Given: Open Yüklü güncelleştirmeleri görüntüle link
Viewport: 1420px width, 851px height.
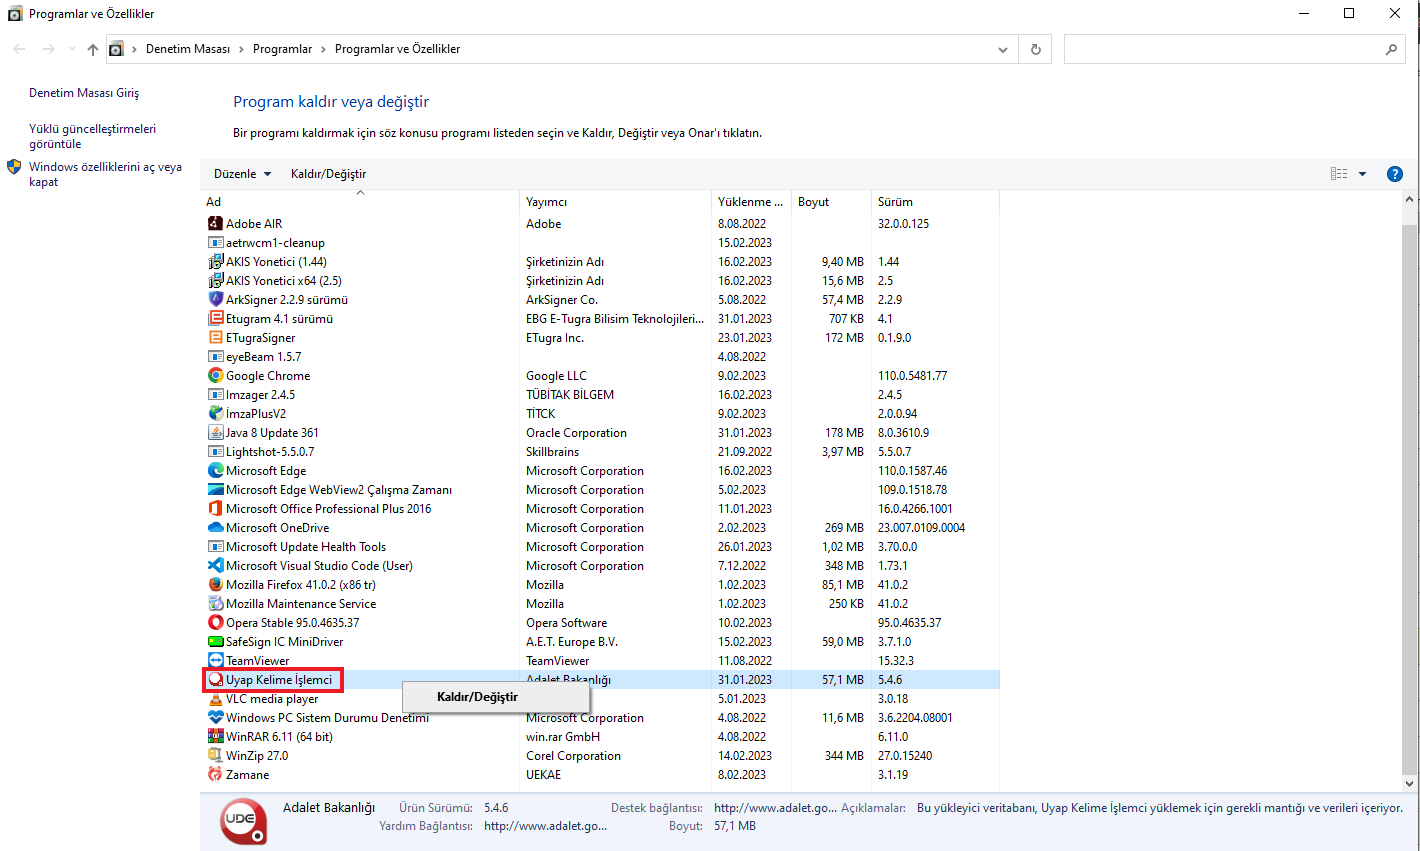Looking at the screenshot, I should (x=92, y=136).
